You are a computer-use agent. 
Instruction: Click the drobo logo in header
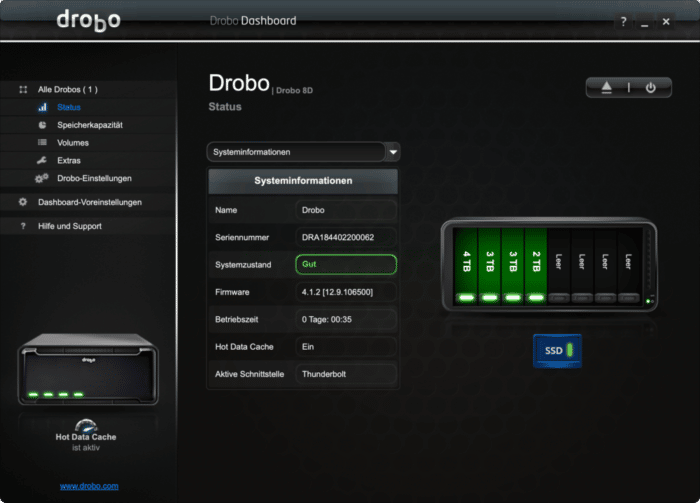point(88,21)
